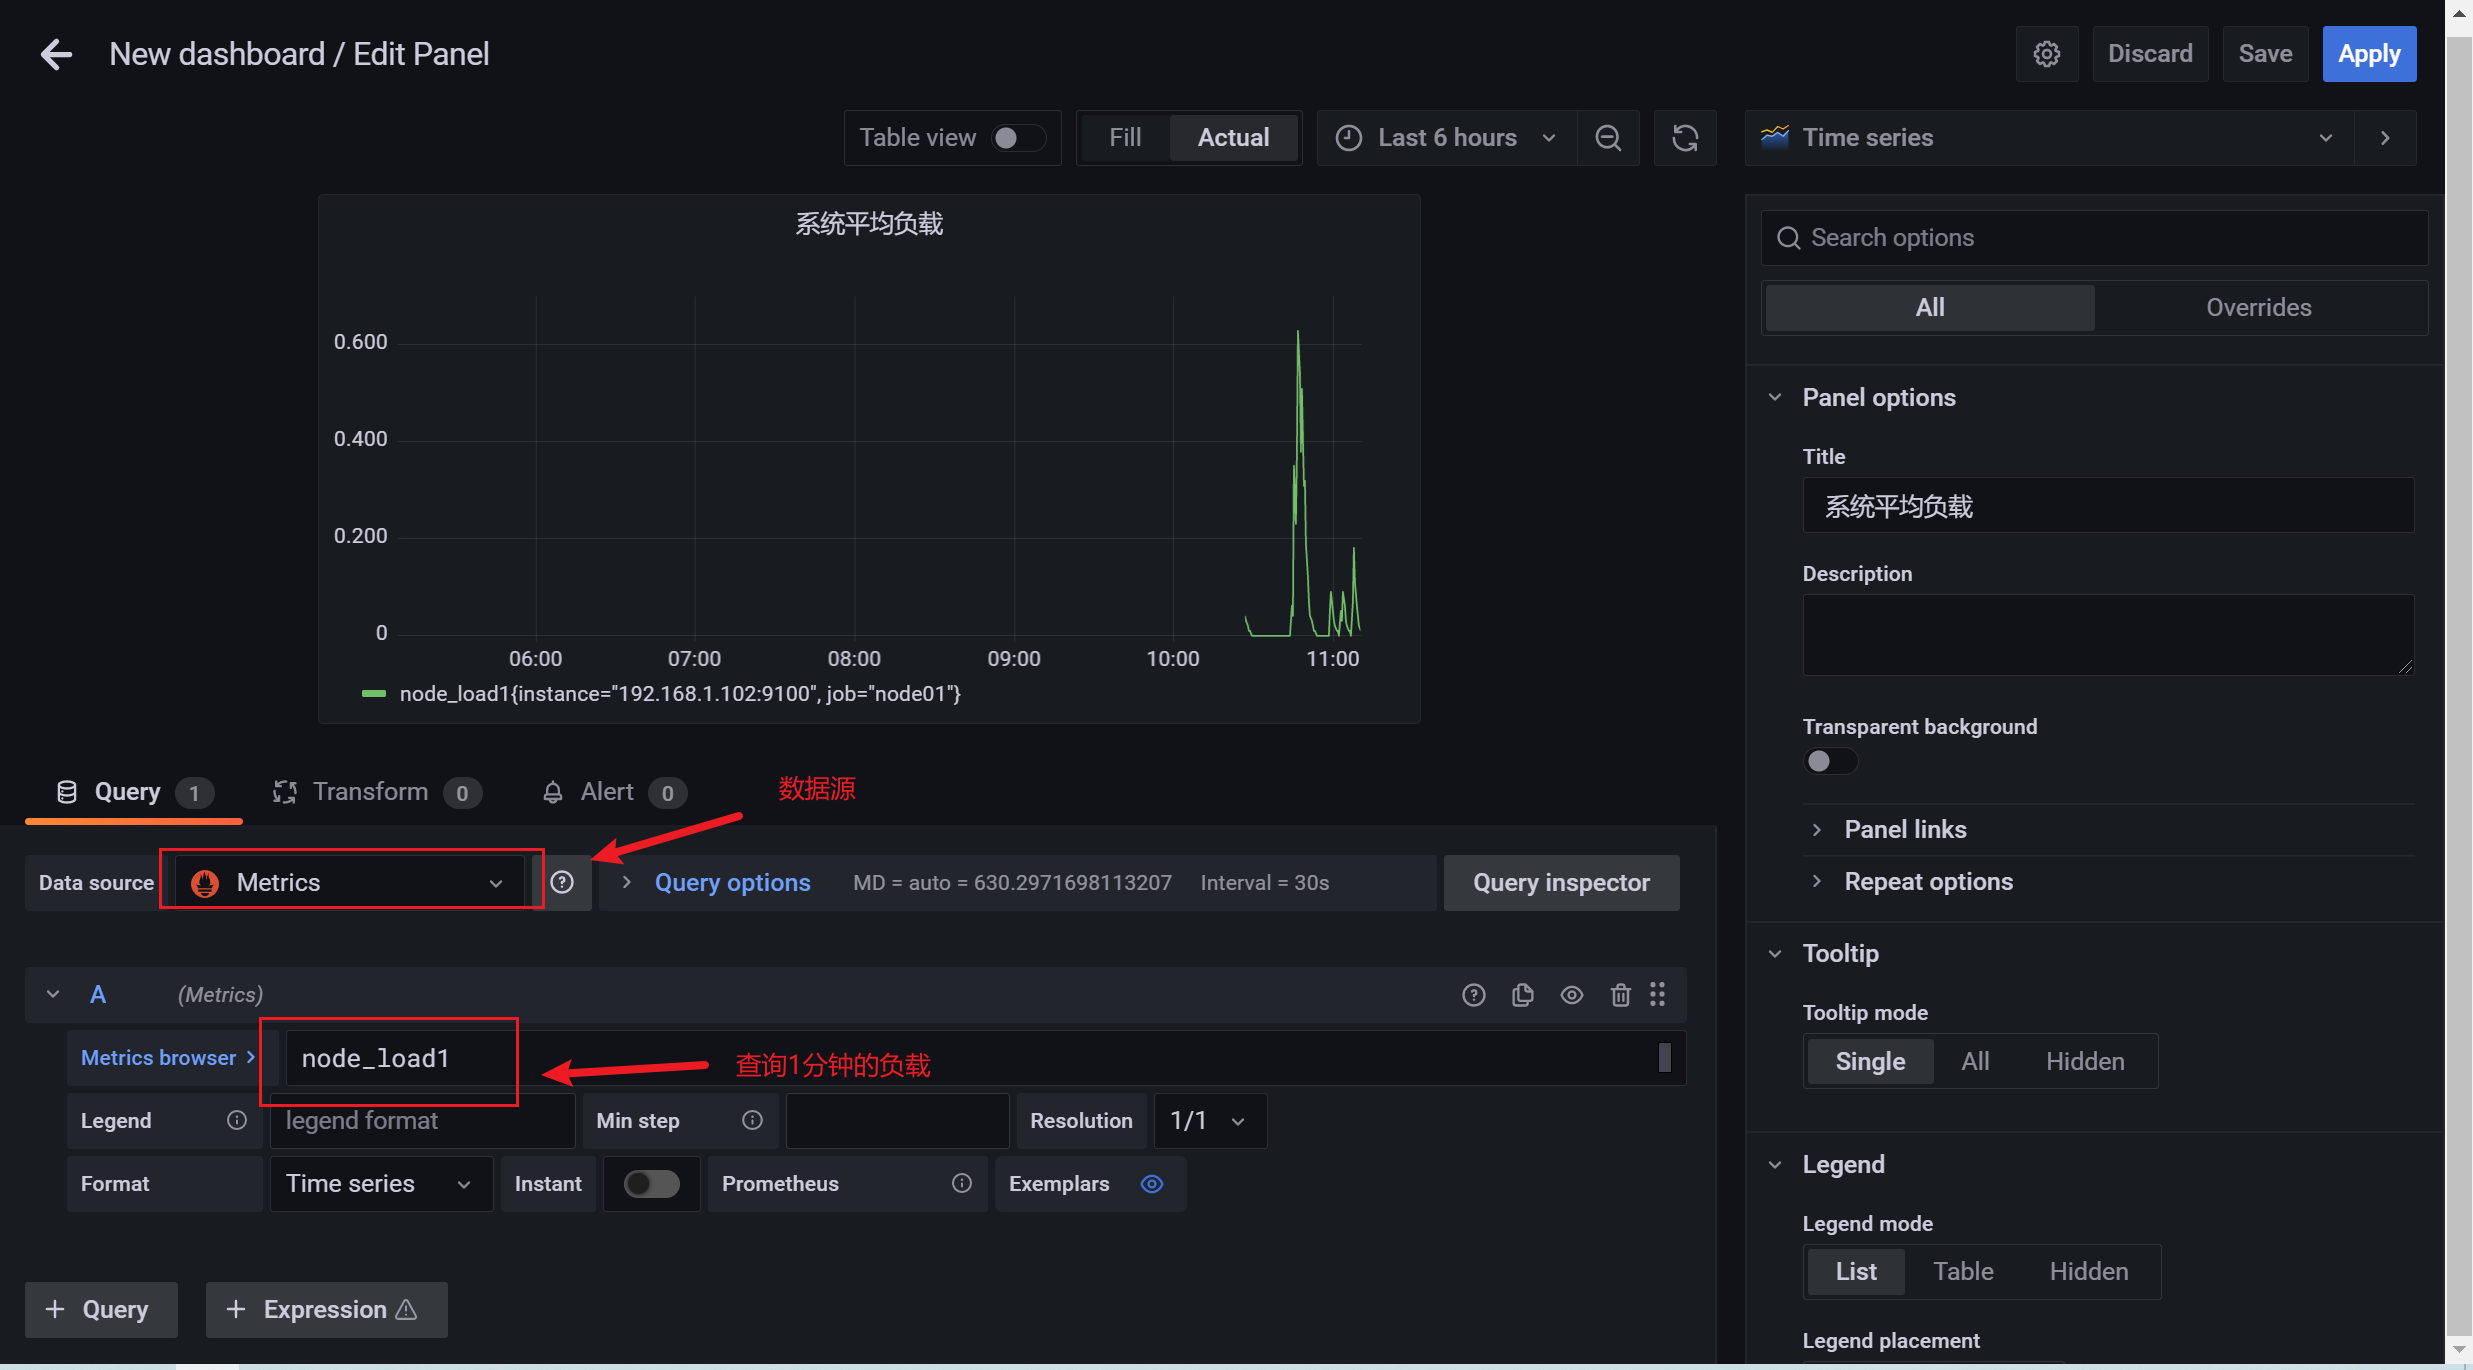Open data source help icon
The width and height of the screenshot is (2473, 1370).
coord(562,882)
